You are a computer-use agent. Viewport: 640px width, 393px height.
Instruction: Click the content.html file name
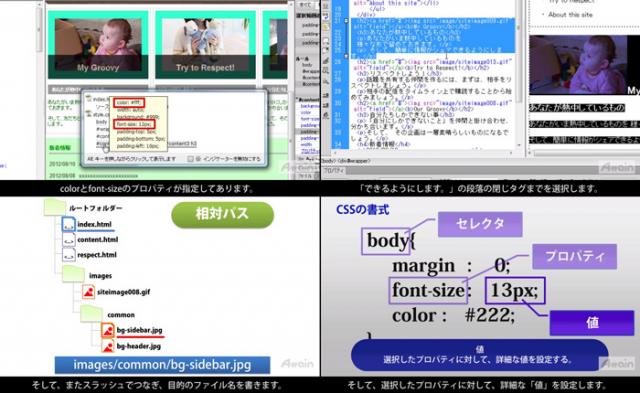(98, 240)
